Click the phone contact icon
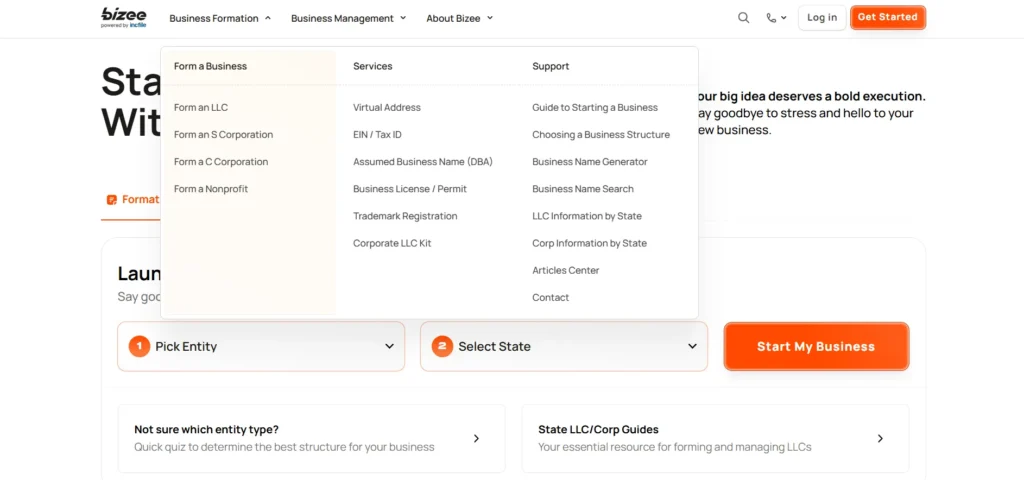 [776, 18]
